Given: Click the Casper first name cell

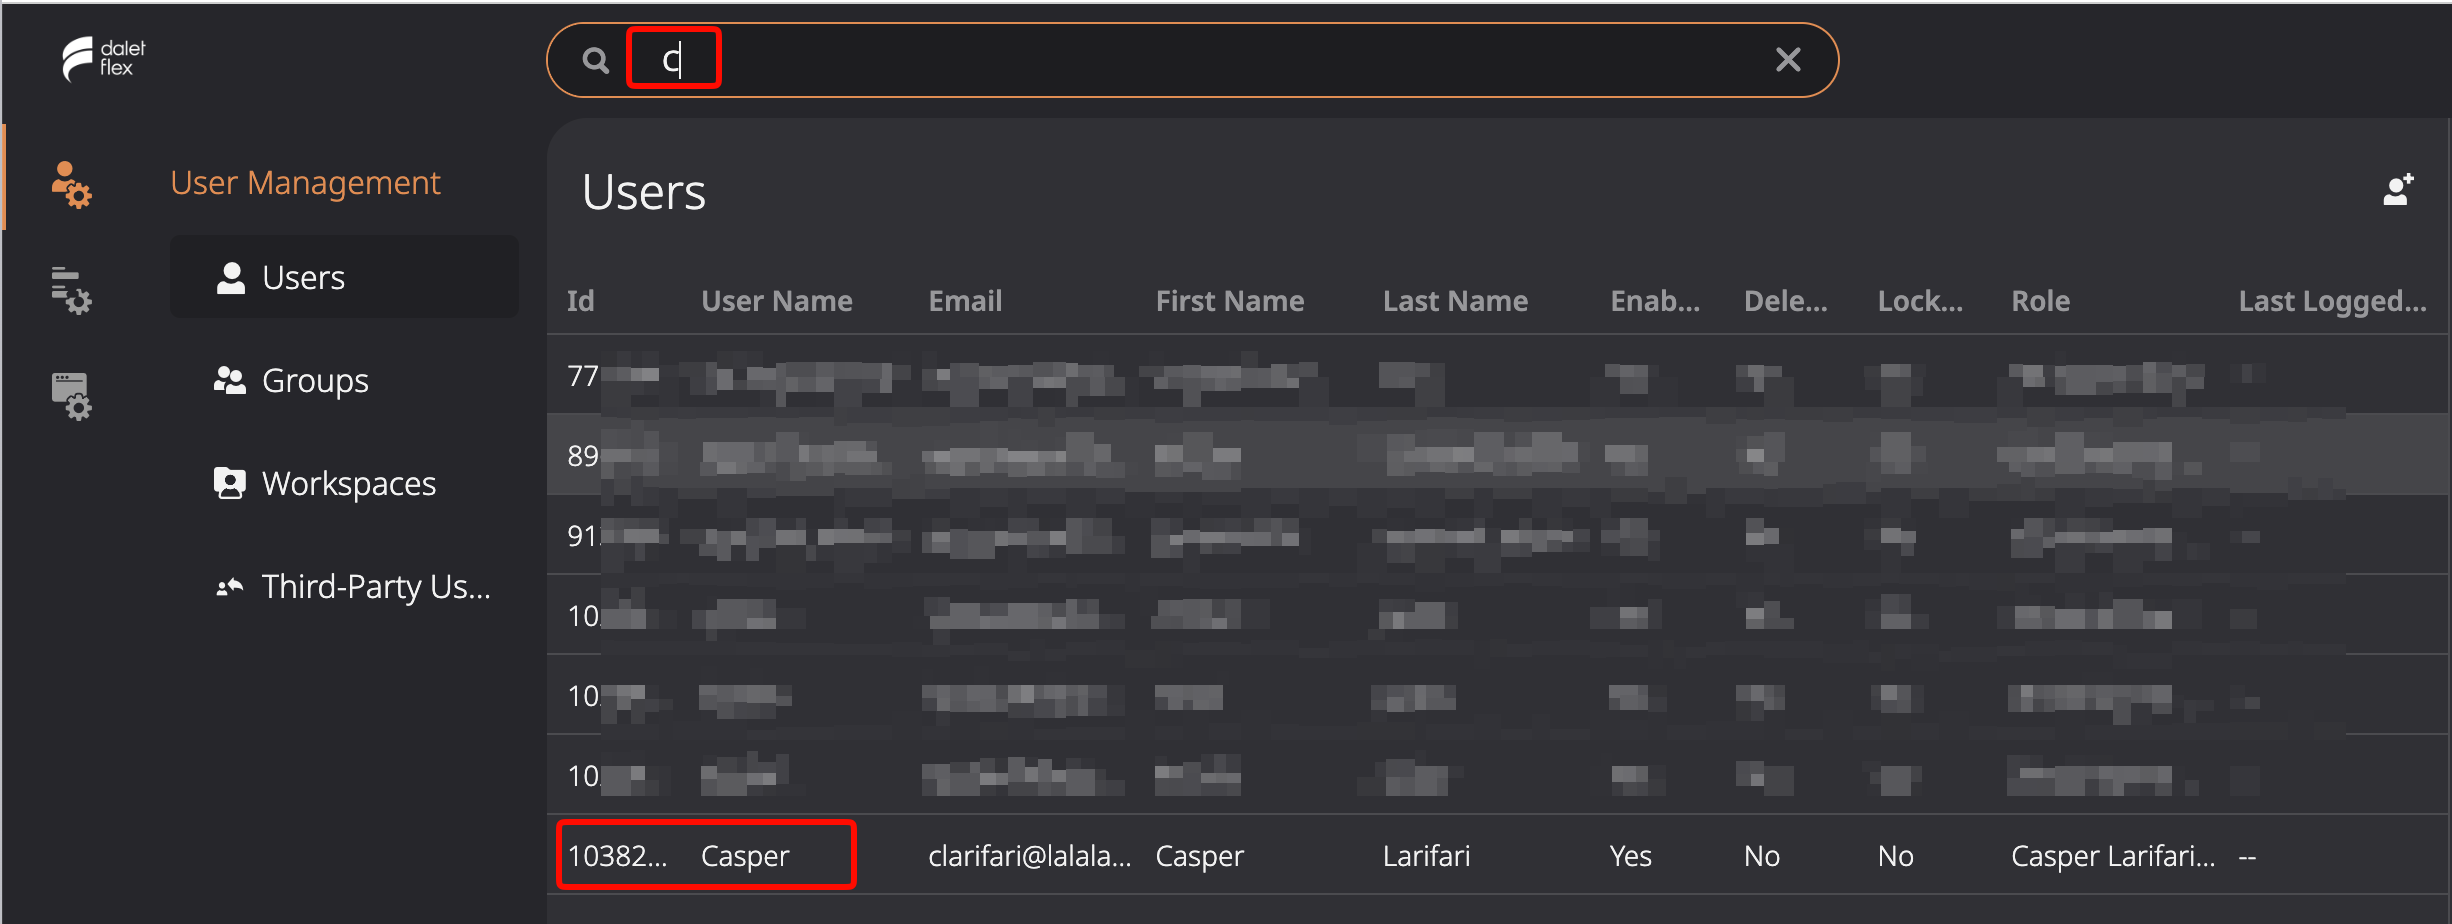Looking at the screenshot, I should (x=1199, y=856).
